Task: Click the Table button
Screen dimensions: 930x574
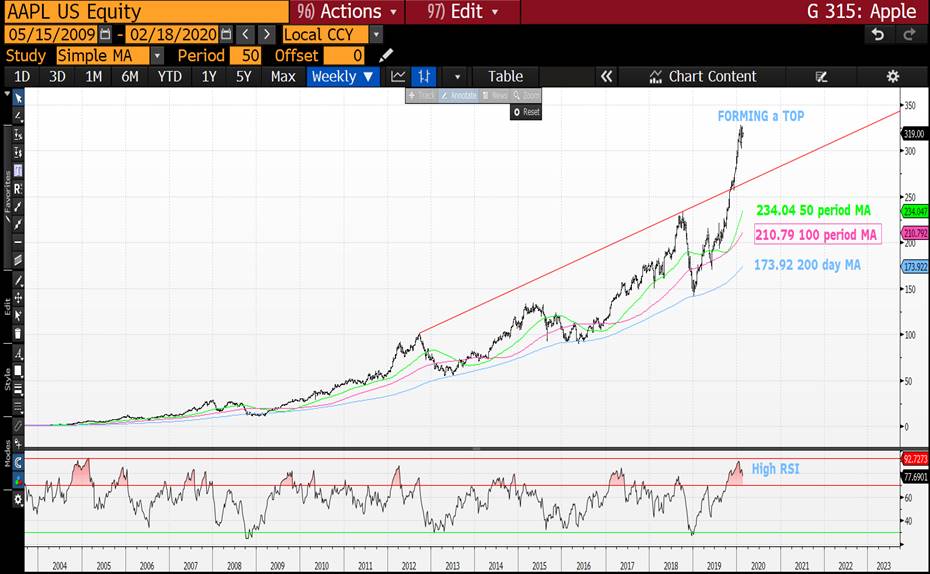Action: coord(505,76)
